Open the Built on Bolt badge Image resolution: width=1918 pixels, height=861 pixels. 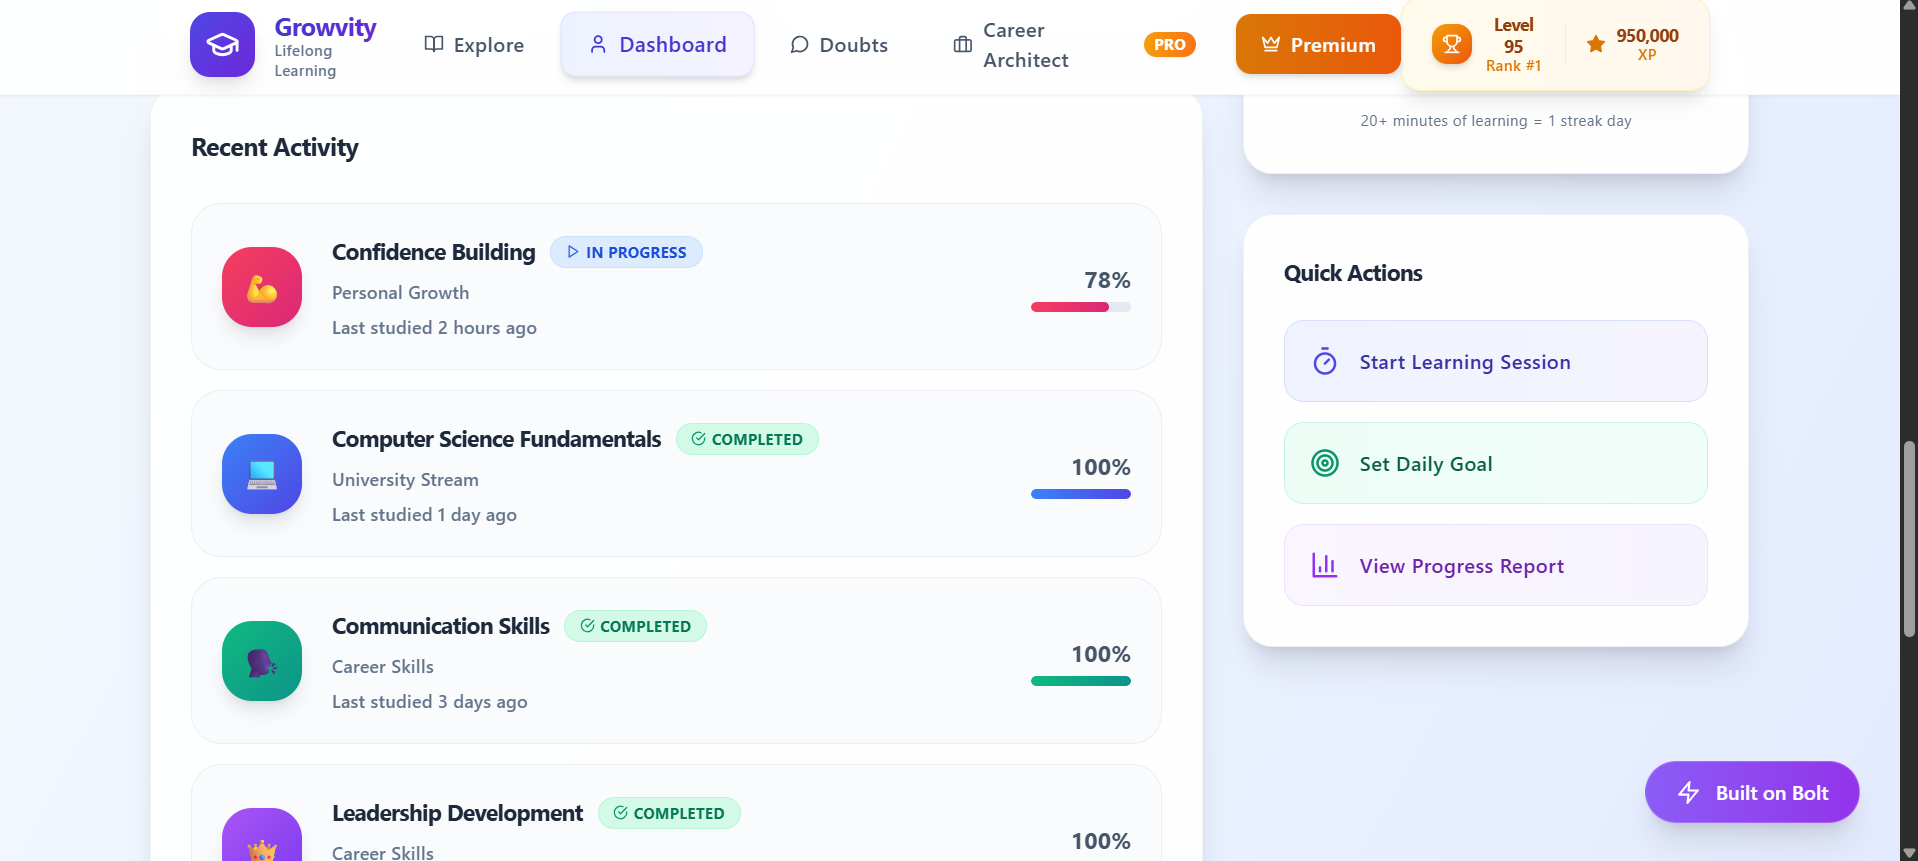1752,792
